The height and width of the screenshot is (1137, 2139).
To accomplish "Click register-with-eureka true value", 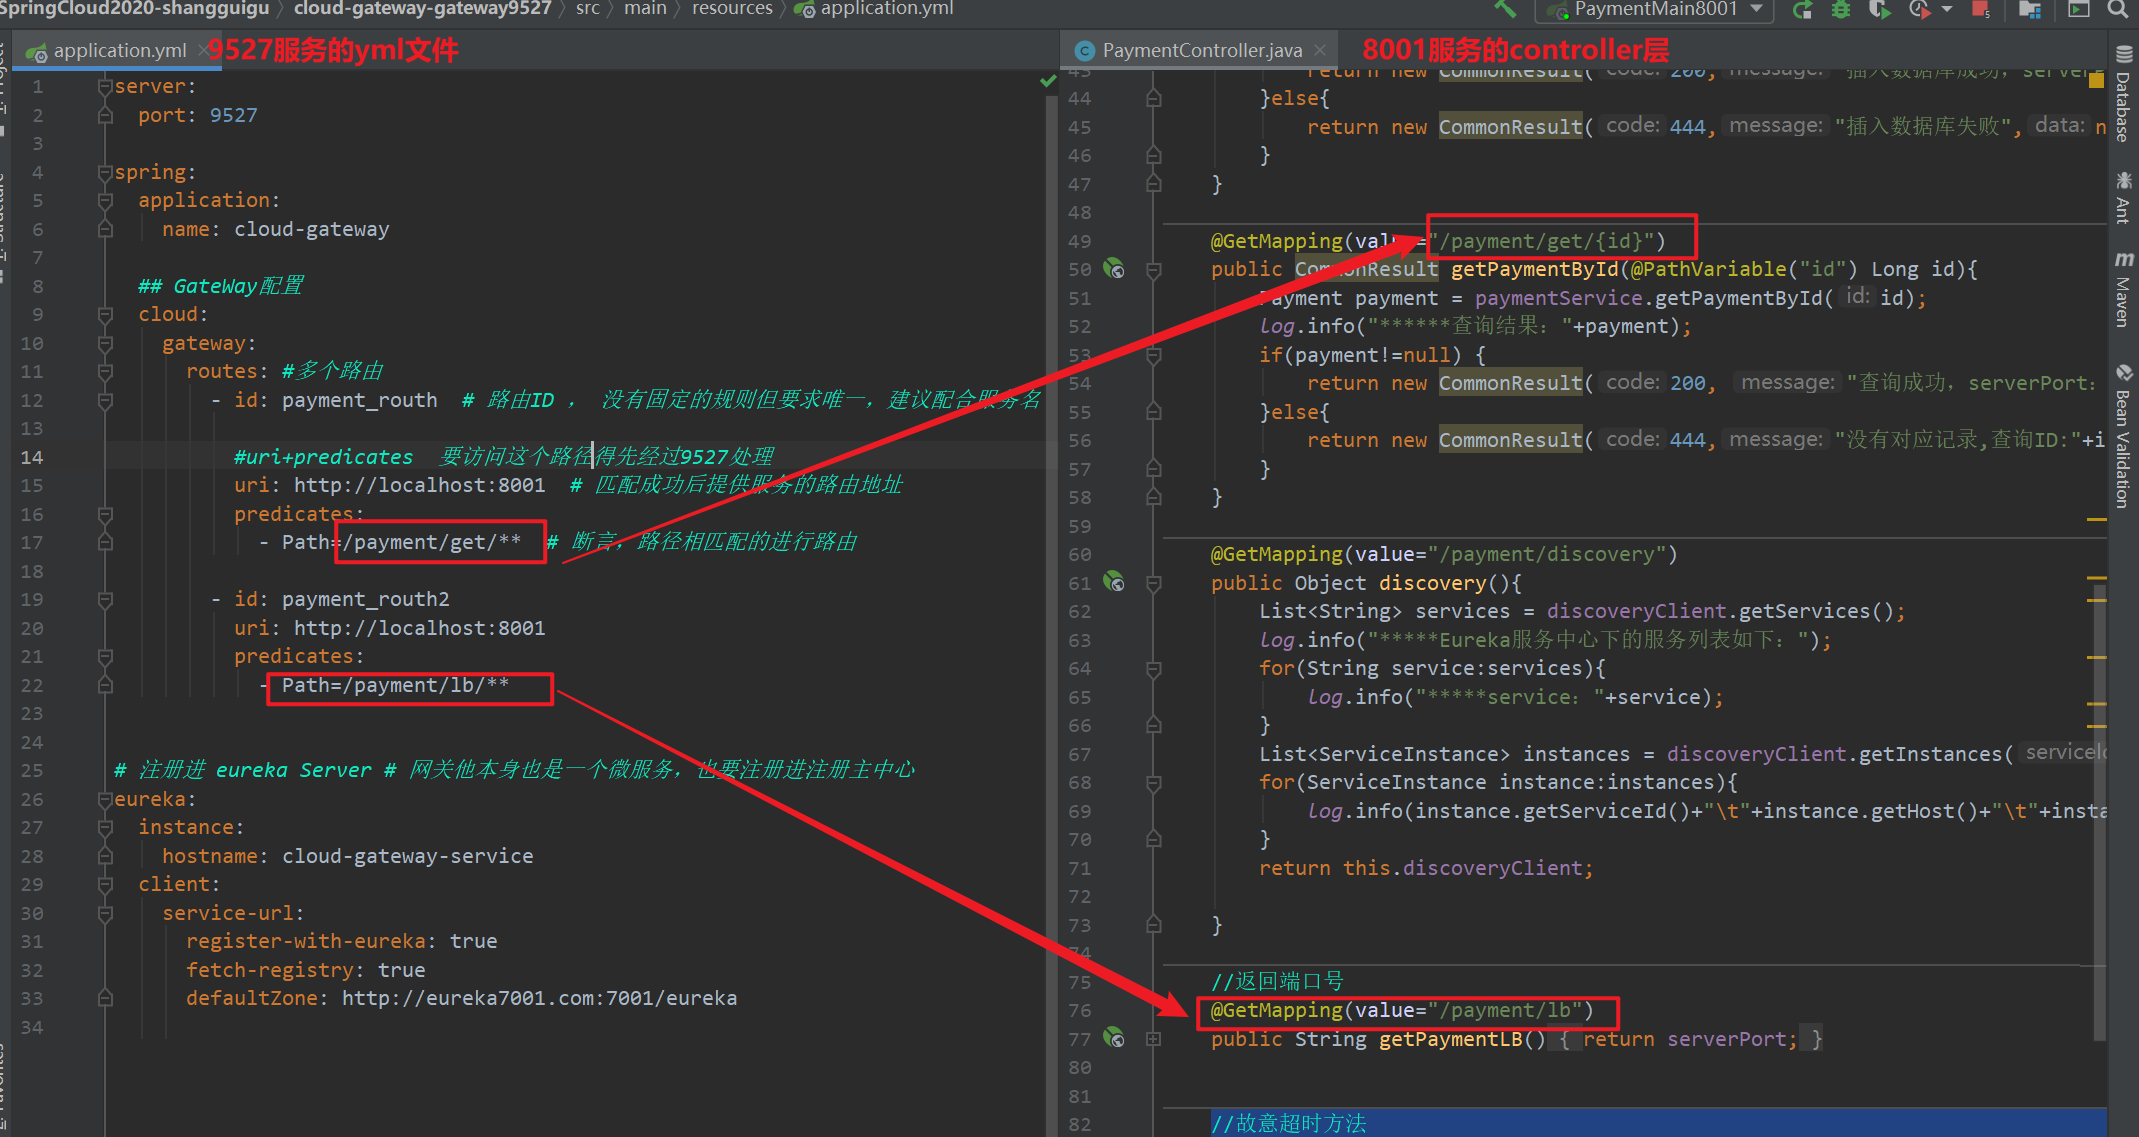I will [473, 941].
